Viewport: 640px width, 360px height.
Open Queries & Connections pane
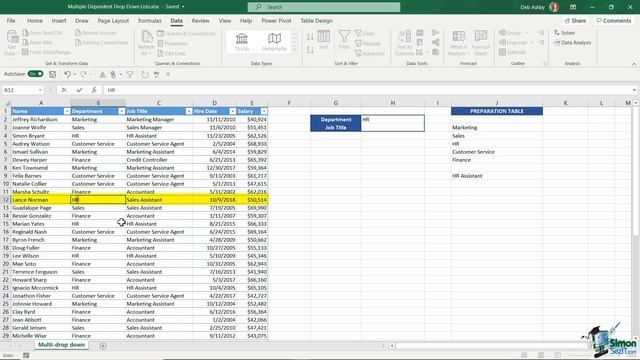(x=186, y=33)
